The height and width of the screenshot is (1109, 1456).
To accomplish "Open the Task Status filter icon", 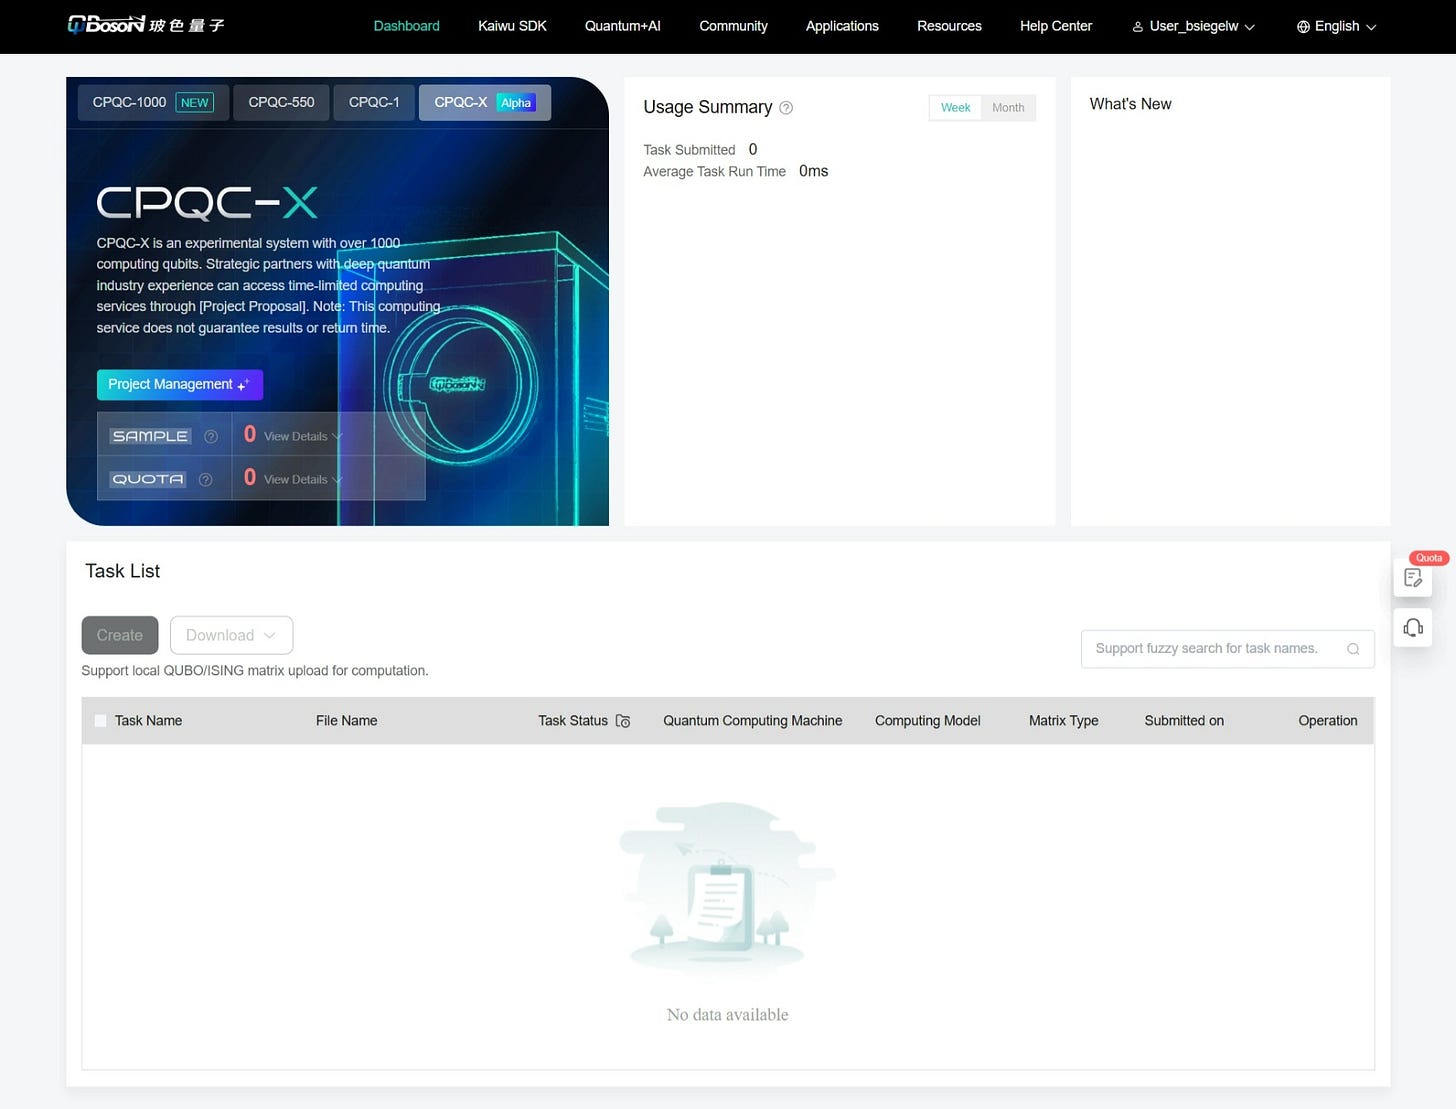I will [623, 721].
